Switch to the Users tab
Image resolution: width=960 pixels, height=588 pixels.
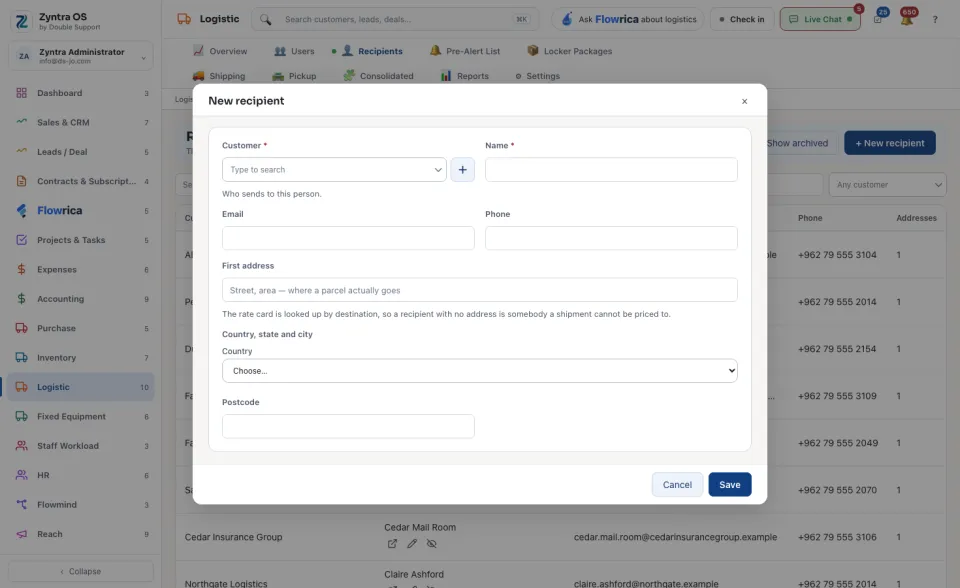294,51
